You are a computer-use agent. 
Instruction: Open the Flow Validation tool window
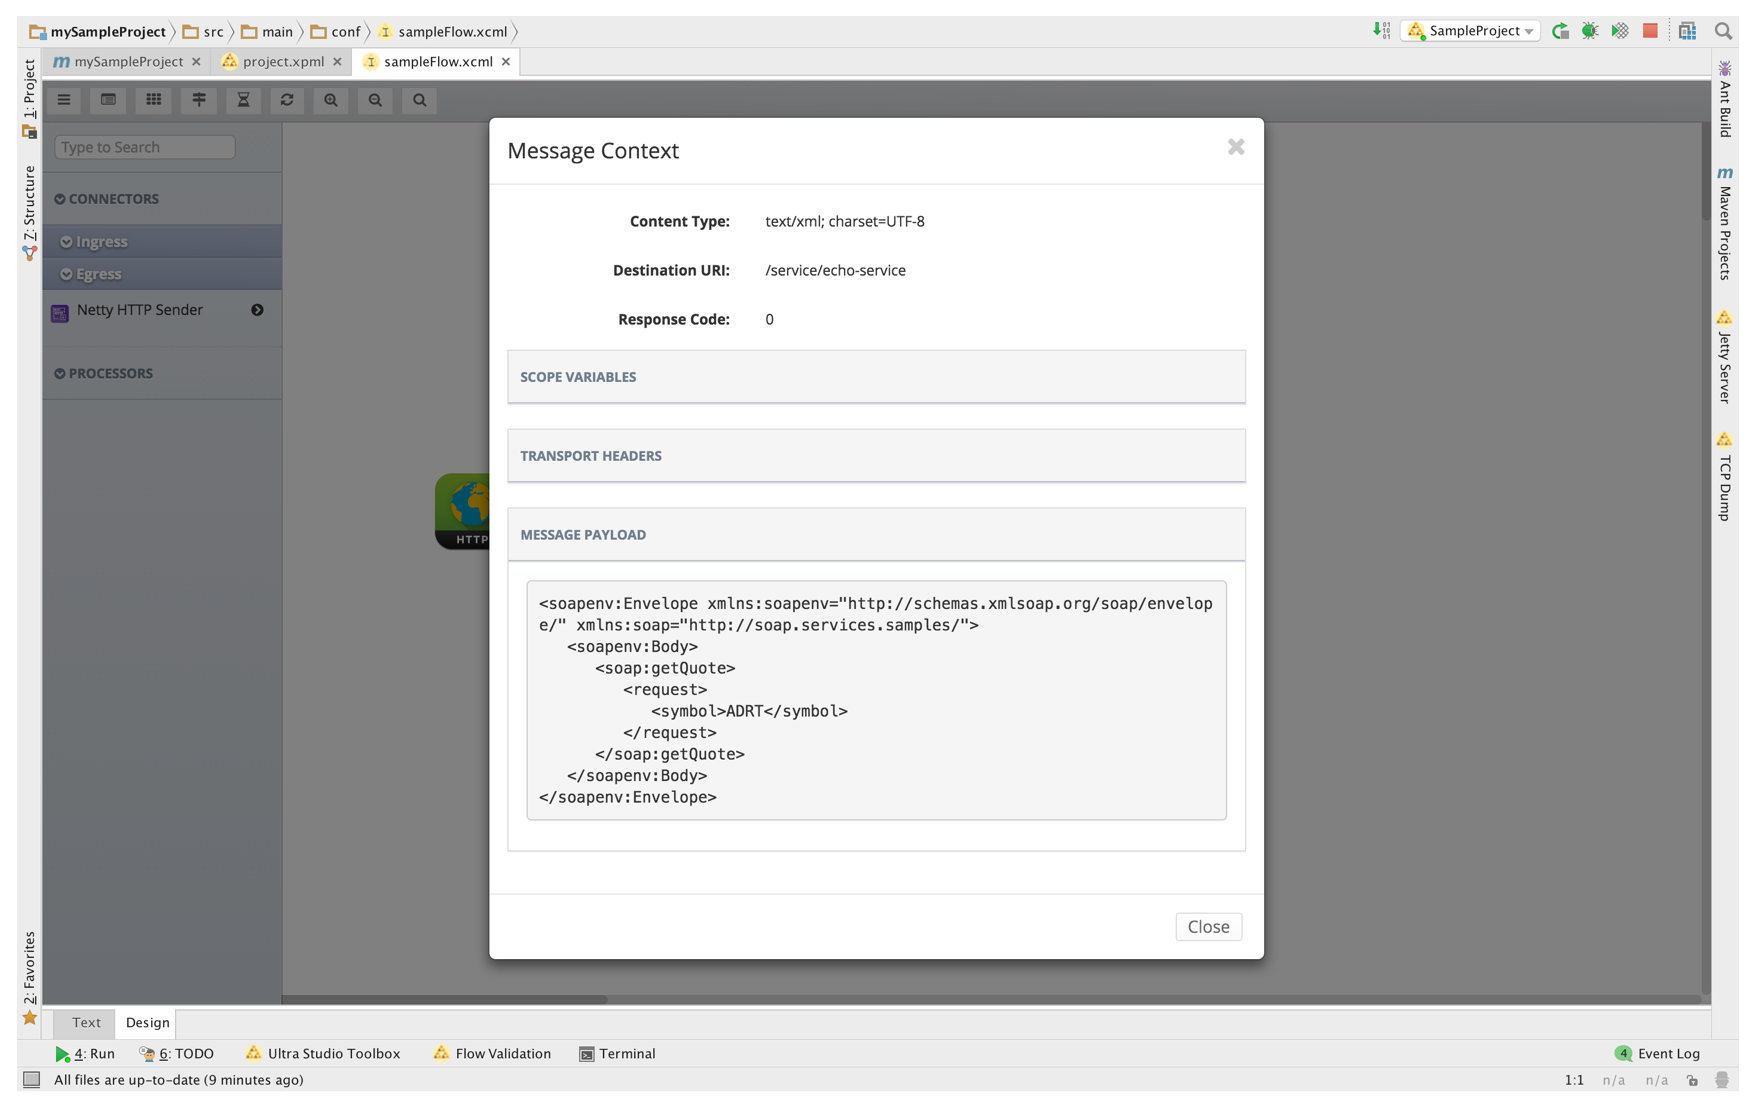[x=492, y=1054]
